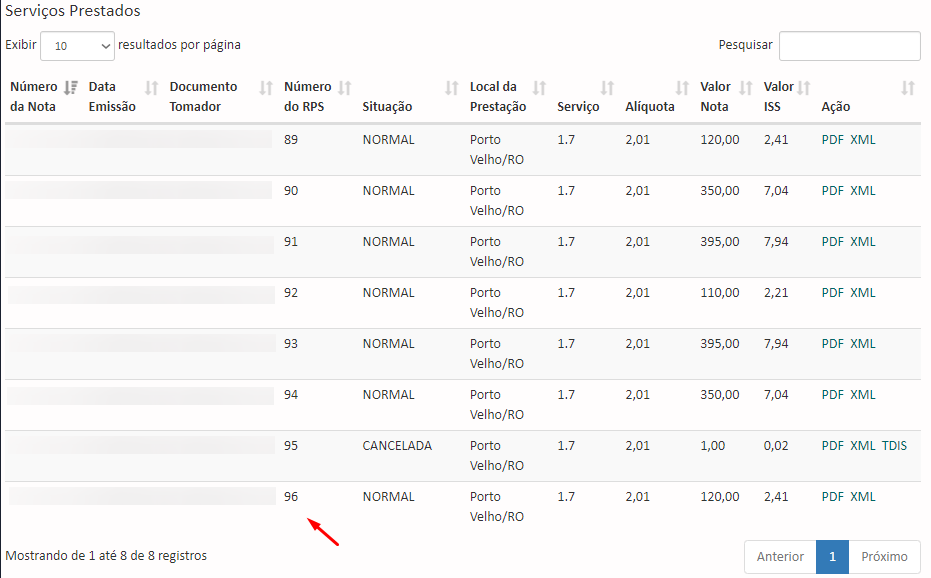Click Porto Velho/RO in row 91

(x=497, y=252)
